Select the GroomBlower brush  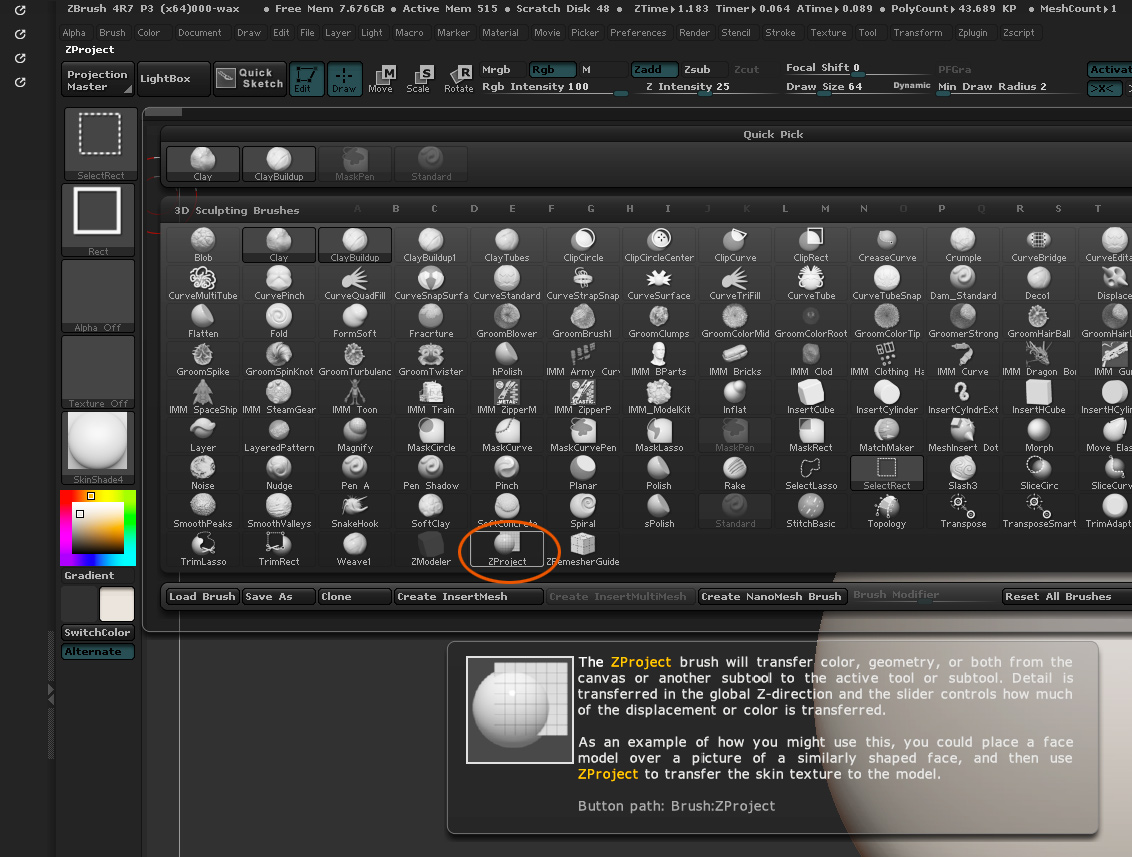pyautogui.click(x=507, y=321)
